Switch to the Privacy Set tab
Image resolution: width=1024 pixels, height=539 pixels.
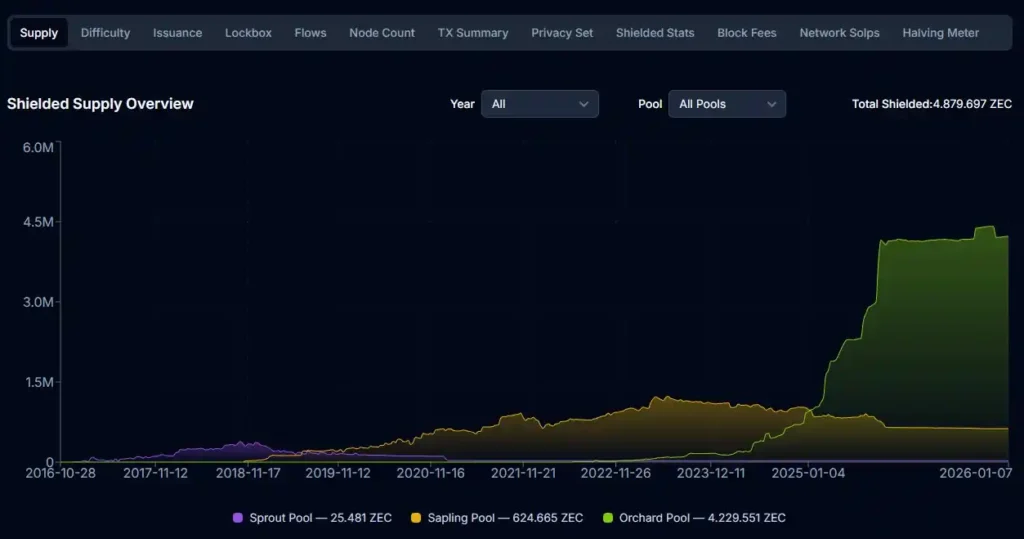562,33
